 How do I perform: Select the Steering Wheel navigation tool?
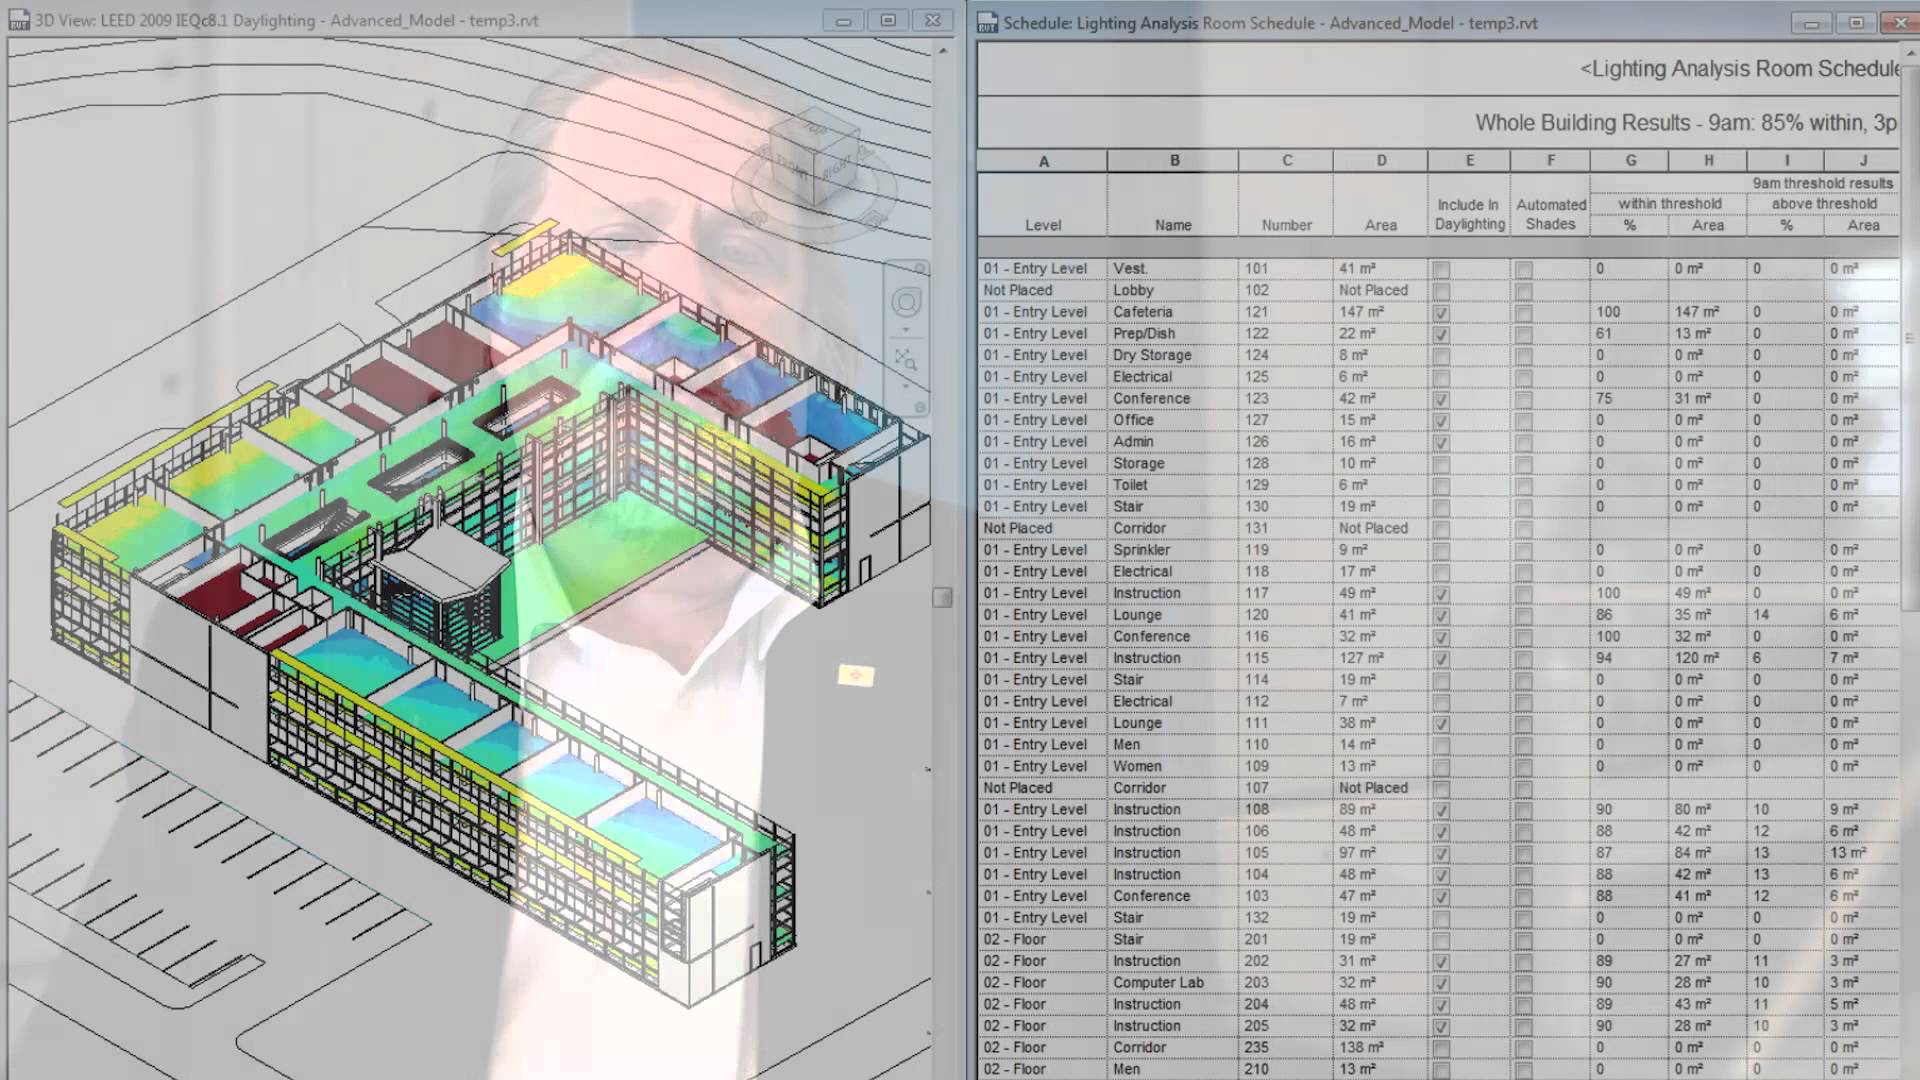click(x=906, y=303)
